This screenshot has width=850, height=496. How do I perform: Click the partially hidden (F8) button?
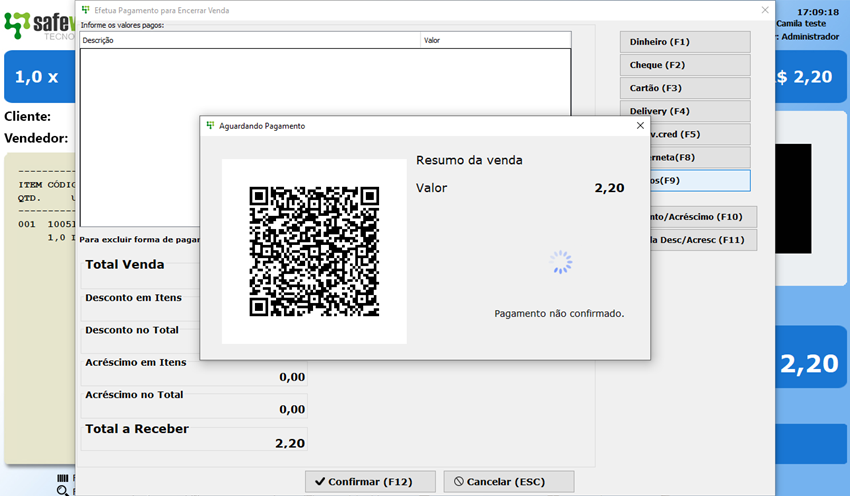click(x=700, y=157)
